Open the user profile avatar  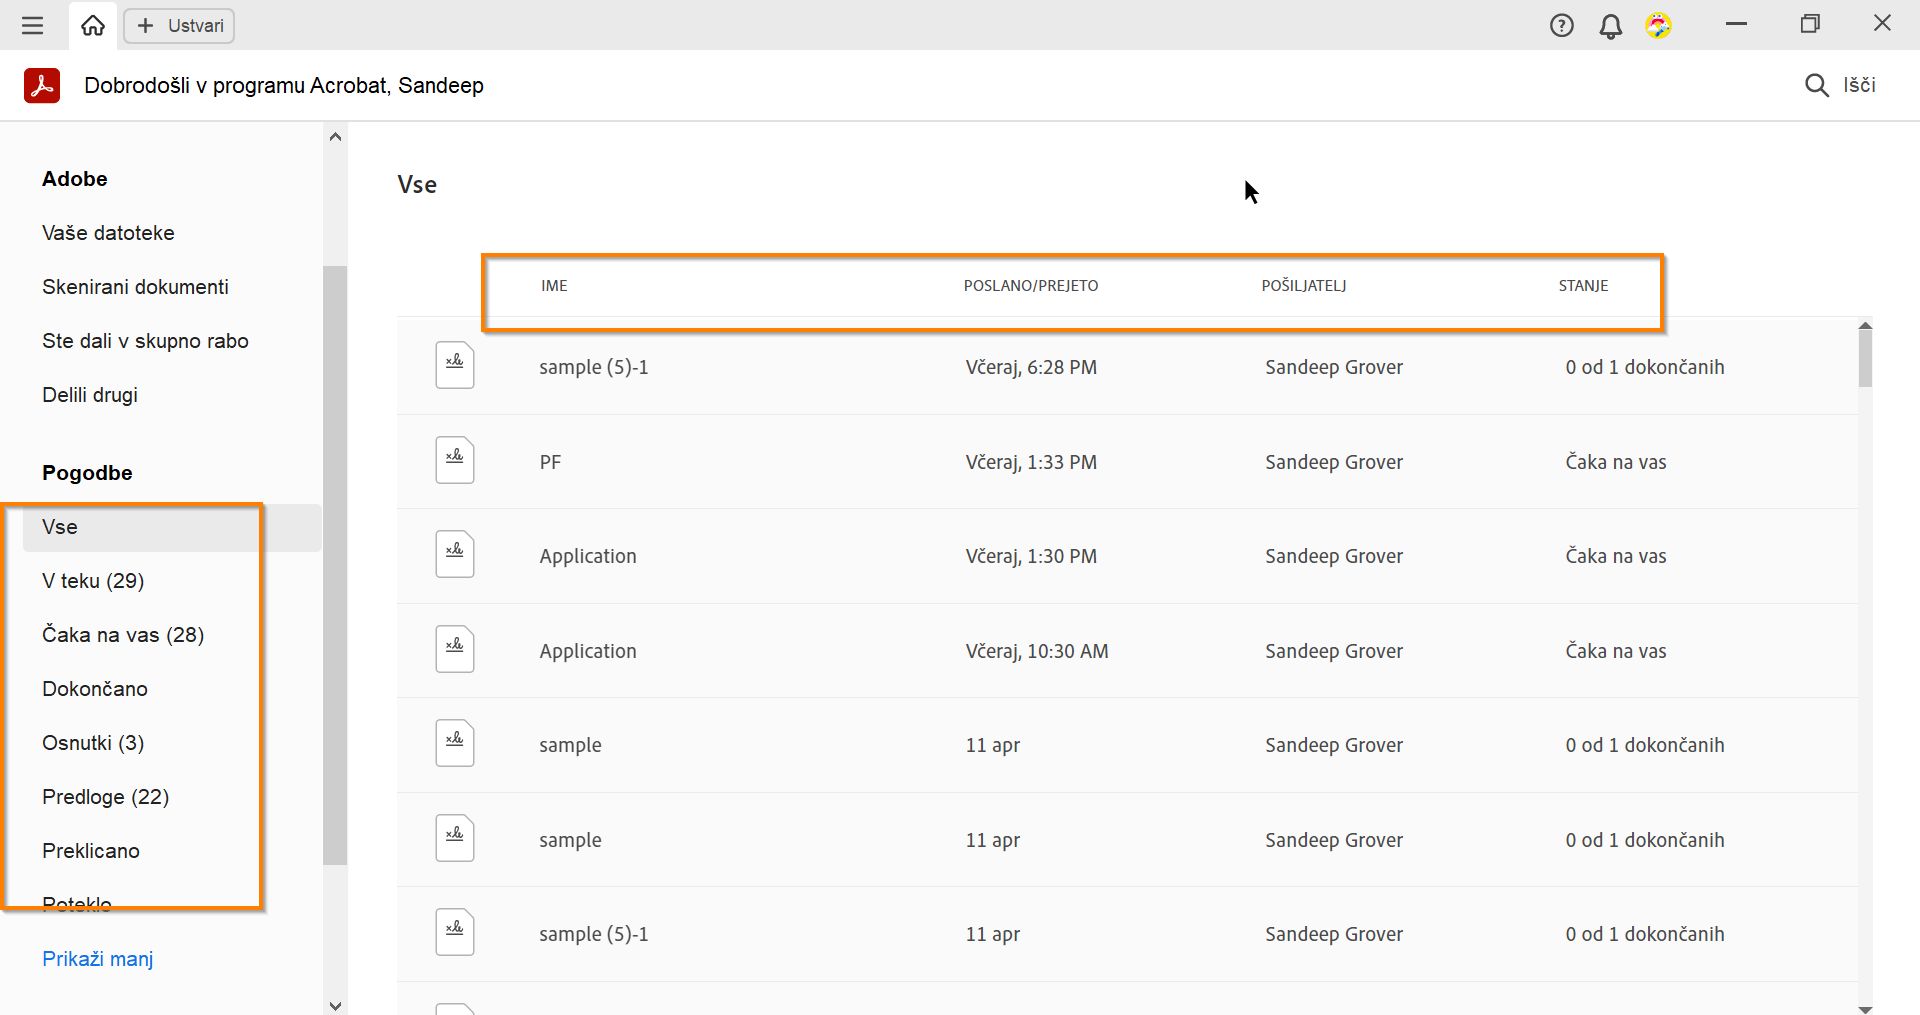(x=1658, y=26)
